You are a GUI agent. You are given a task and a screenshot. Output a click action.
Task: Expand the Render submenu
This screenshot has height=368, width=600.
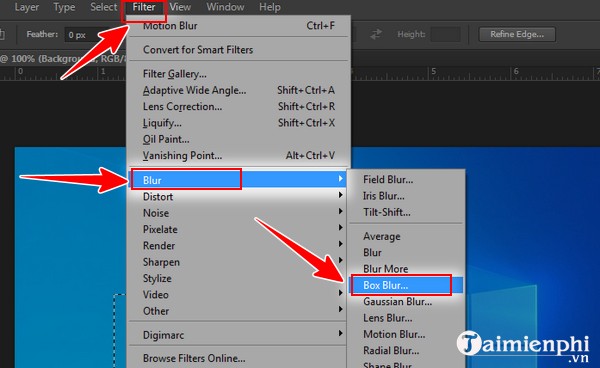click(238, 246)
